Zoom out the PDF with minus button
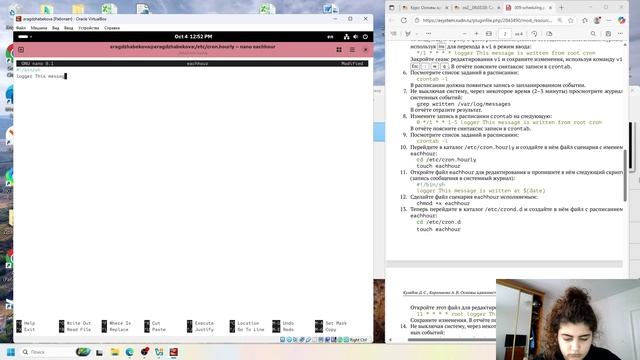The image size is (640, 360). tap(464, 34)
